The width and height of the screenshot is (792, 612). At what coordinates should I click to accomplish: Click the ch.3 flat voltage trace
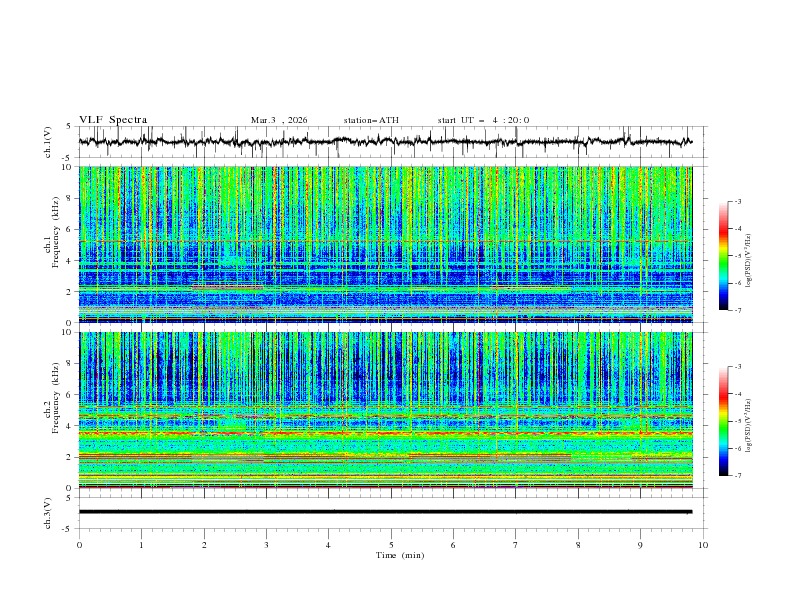click(x=385, y=512)
